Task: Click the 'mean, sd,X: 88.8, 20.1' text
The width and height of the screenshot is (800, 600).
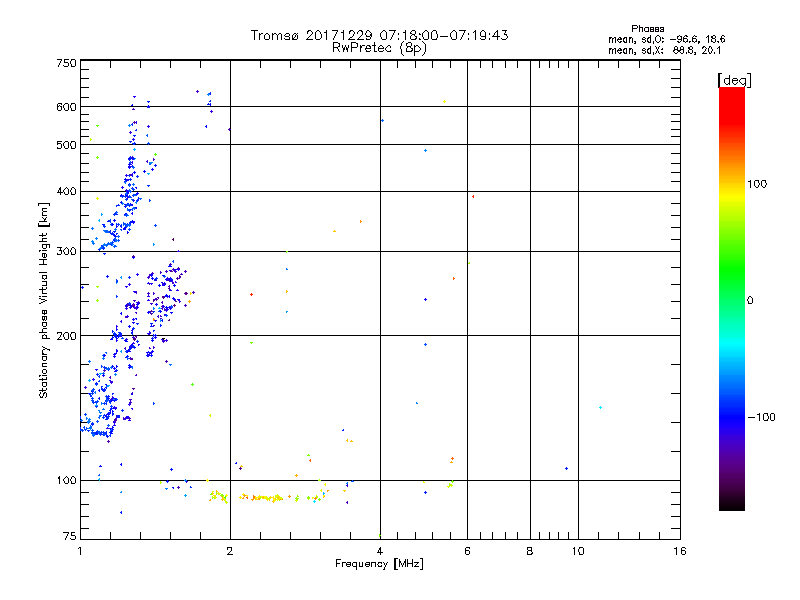Action: click(x=664, y=50)
